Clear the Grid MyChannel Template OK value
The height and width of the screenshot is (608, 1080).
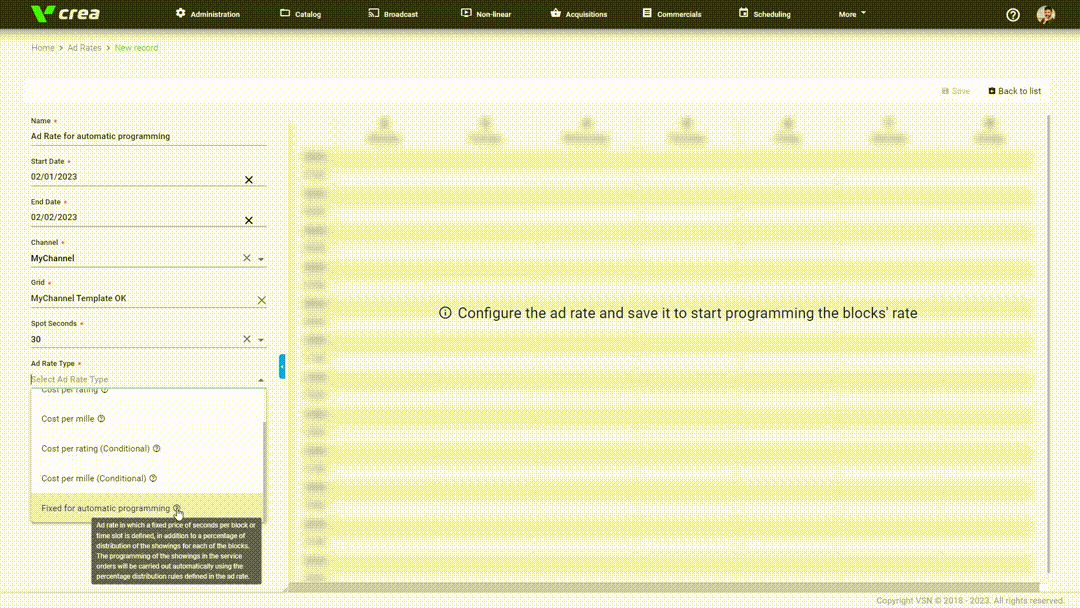261,300
